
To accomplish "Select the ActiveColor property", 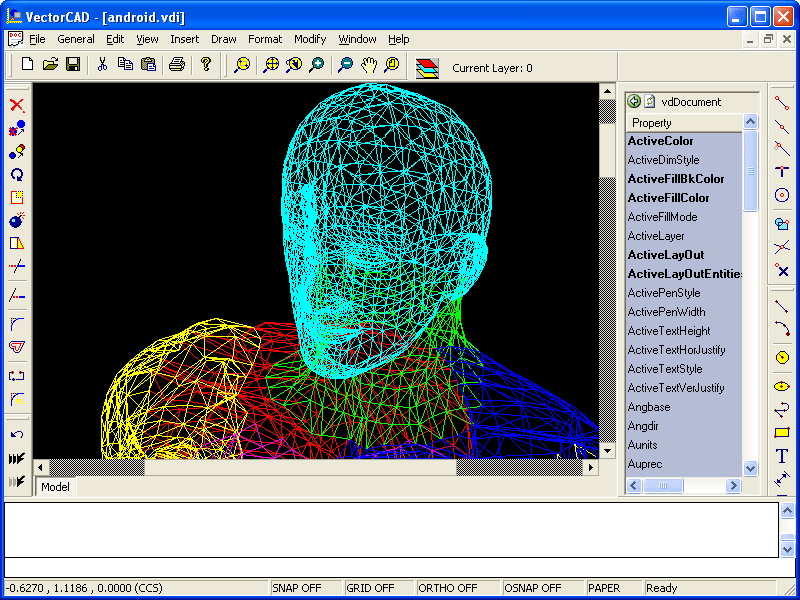I will tap(684, 141).
